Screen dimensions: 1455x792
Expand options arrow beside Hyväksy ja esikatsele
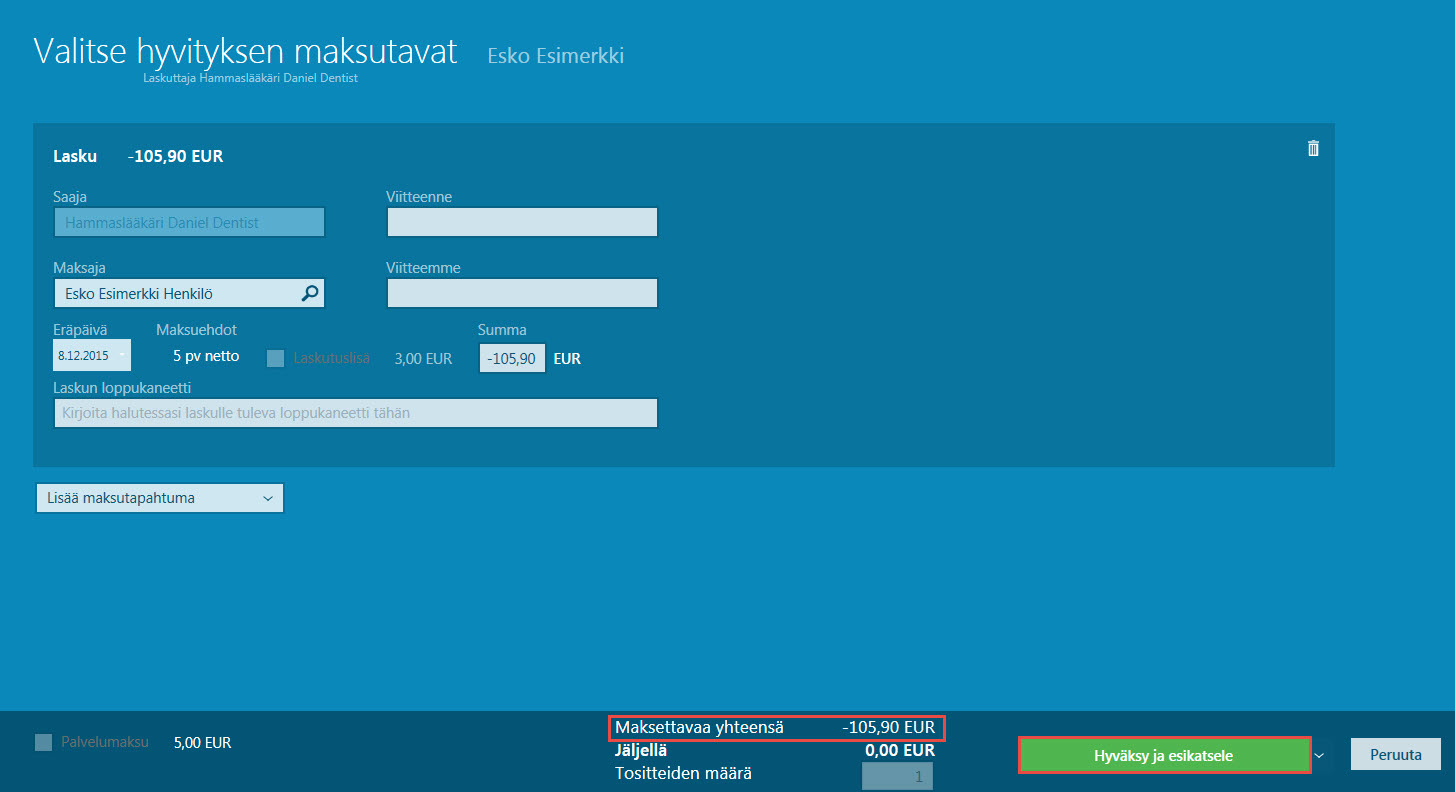tap(1320, 755)
